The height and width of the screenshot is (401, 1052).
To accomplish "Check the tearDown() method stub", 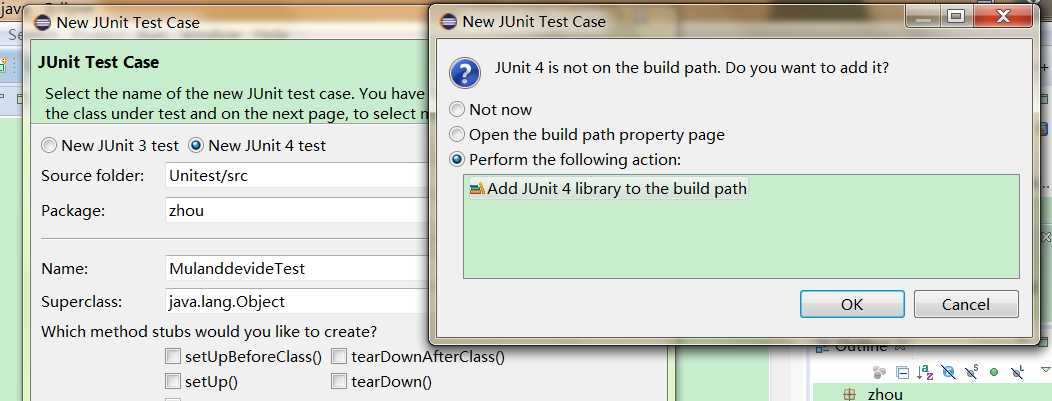I will pos(339,382).
